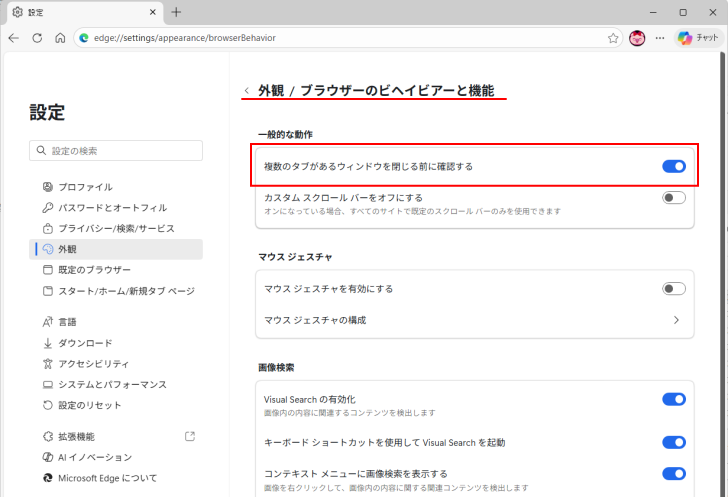
Task: Click the 設定の検索 search field
Action: (116, 150)
